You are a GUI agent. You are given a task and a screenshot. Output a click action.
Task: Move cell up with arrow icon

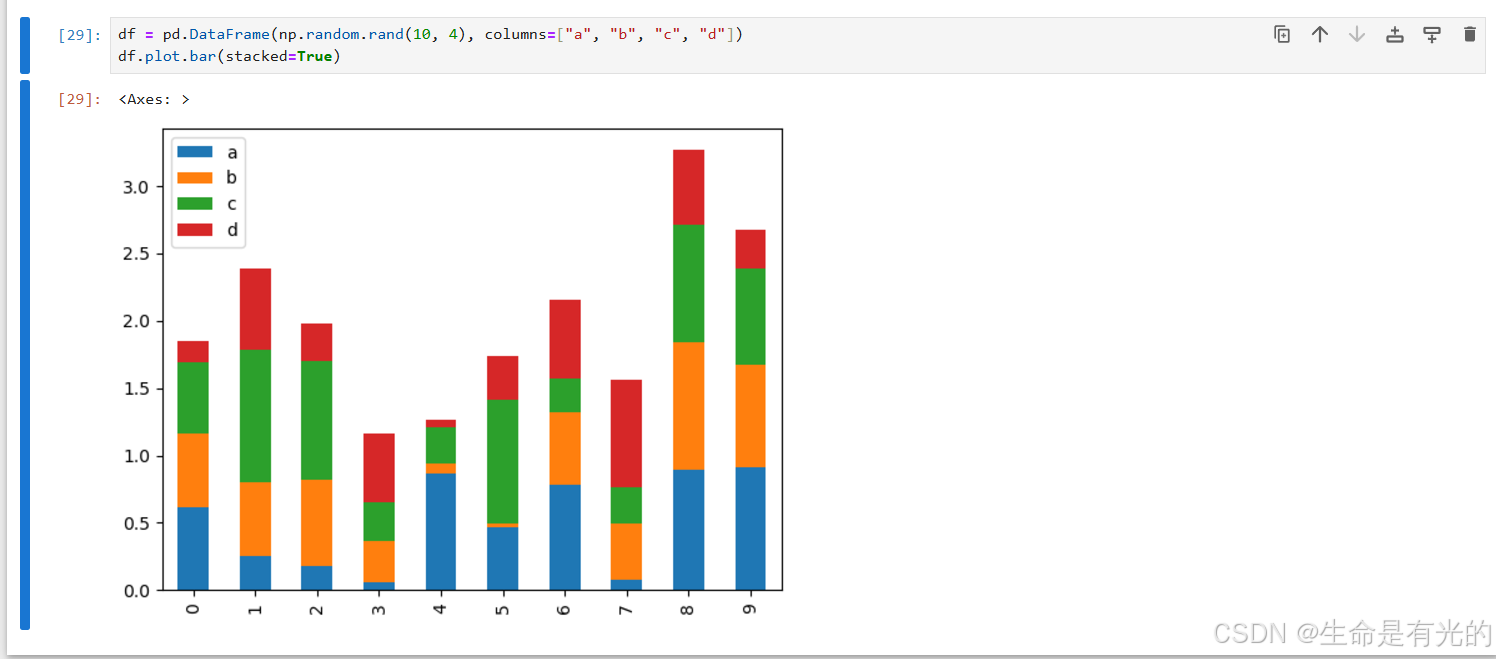(1320, 35)
